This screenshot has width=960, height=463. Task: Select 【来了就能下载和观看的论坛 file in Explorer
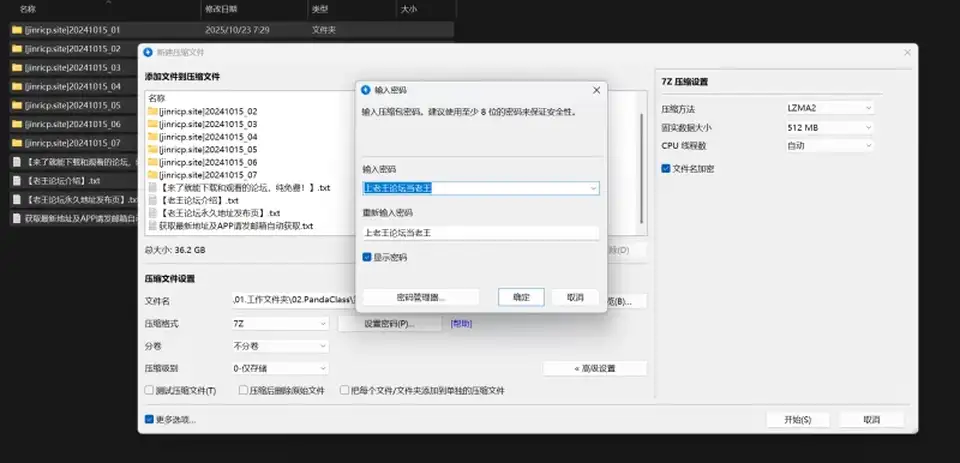pyautogui.click(x=73, y=162)
